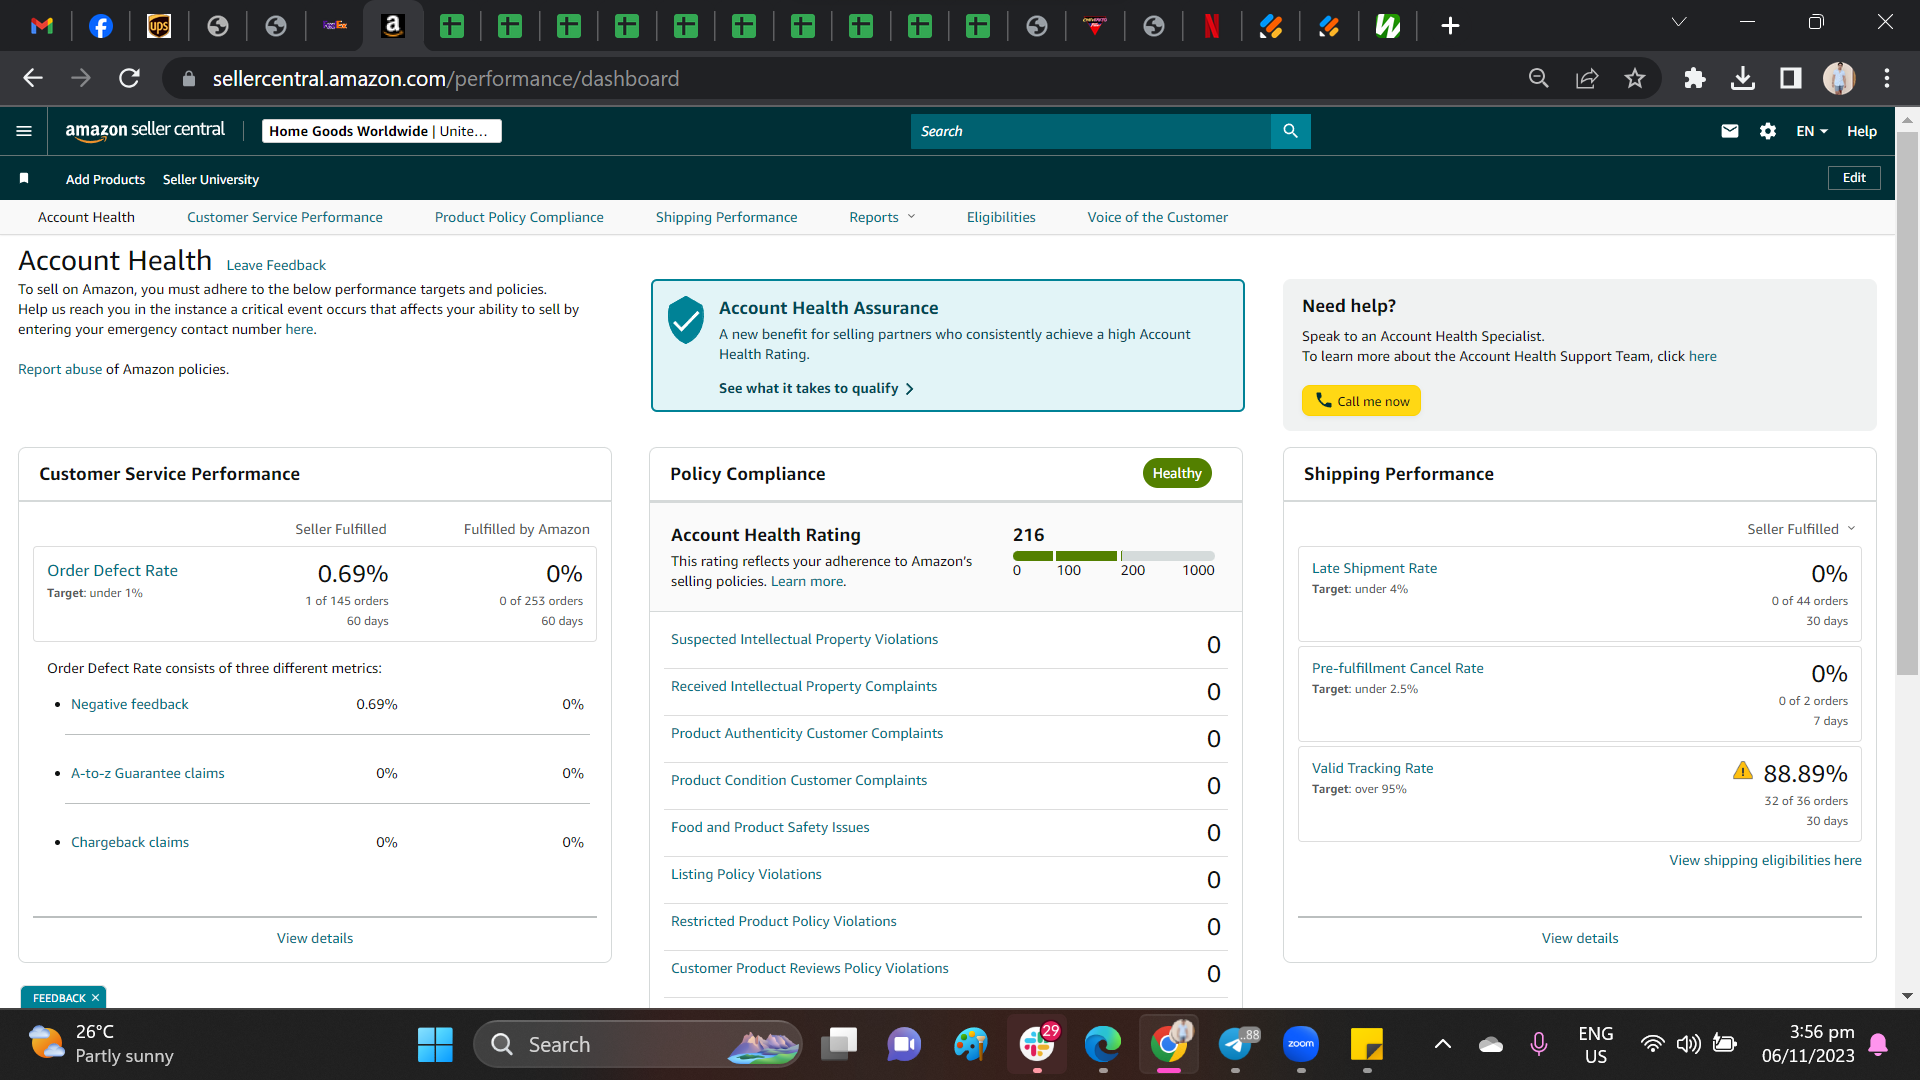Open the Customer Service Performance tab
The width and height of the screenshot is (1920, 1080).
(x=284, y=217)
